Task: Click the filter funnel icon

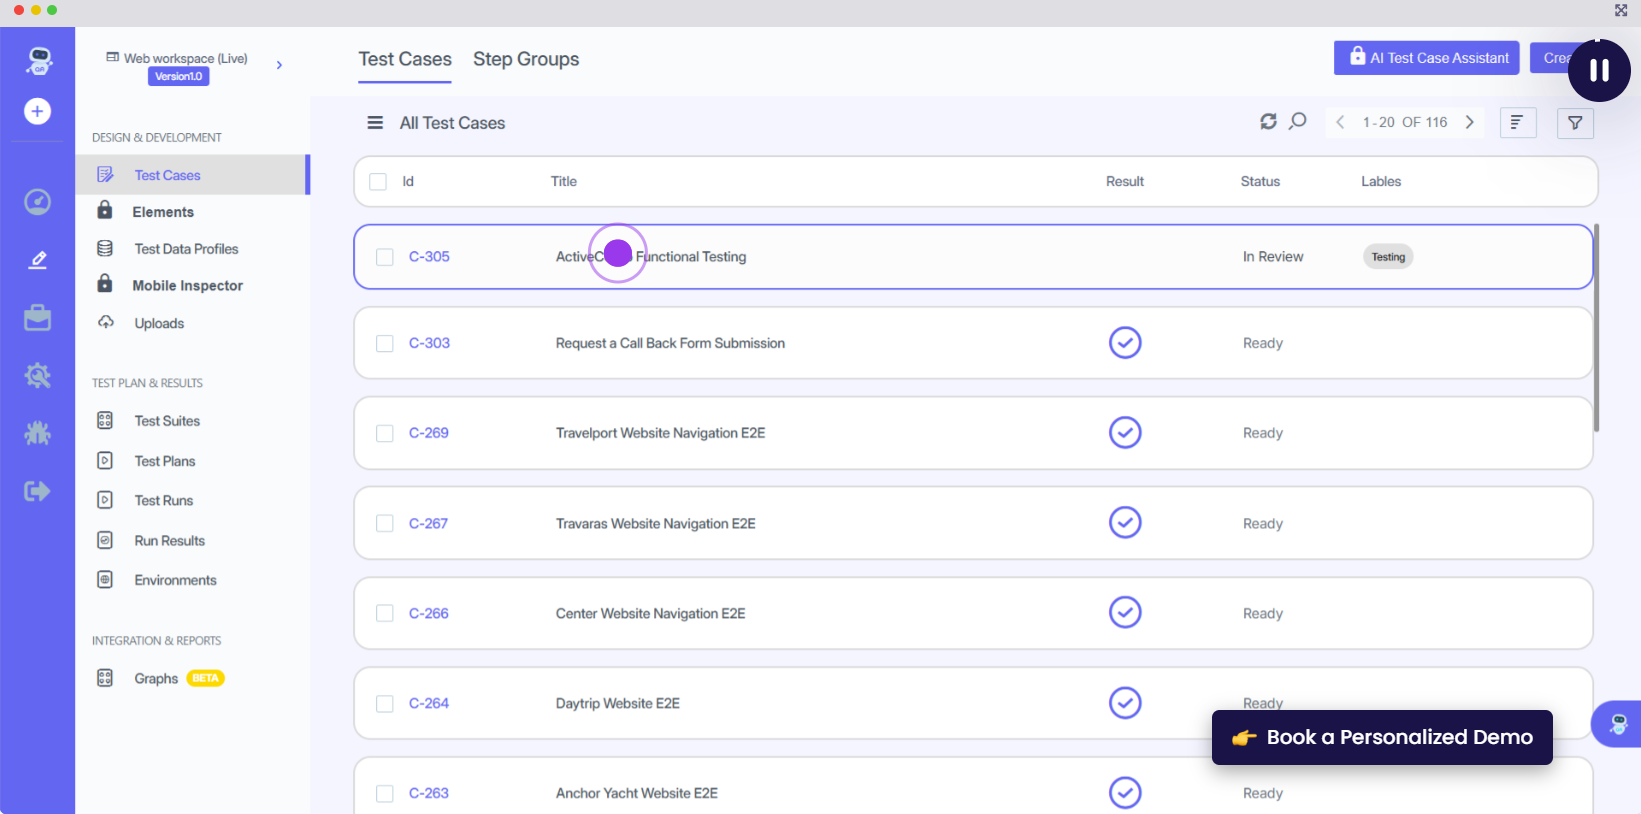Action: click(1575, 123)
